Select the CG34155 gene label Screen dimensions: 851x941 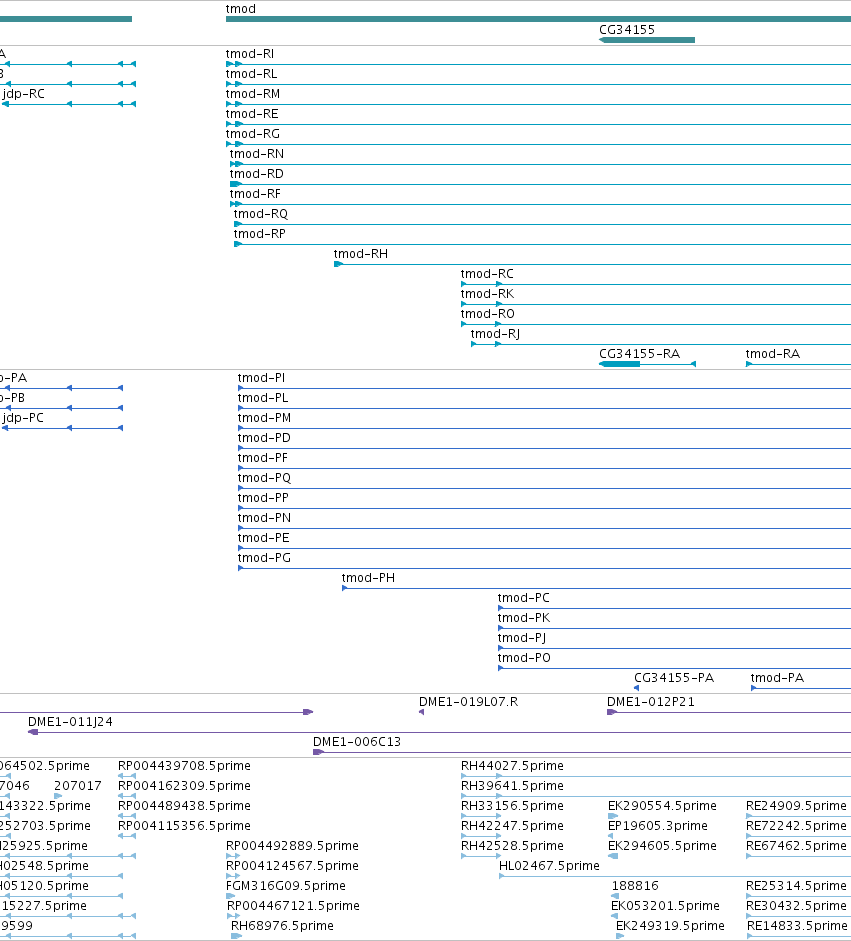pos(627,30)
